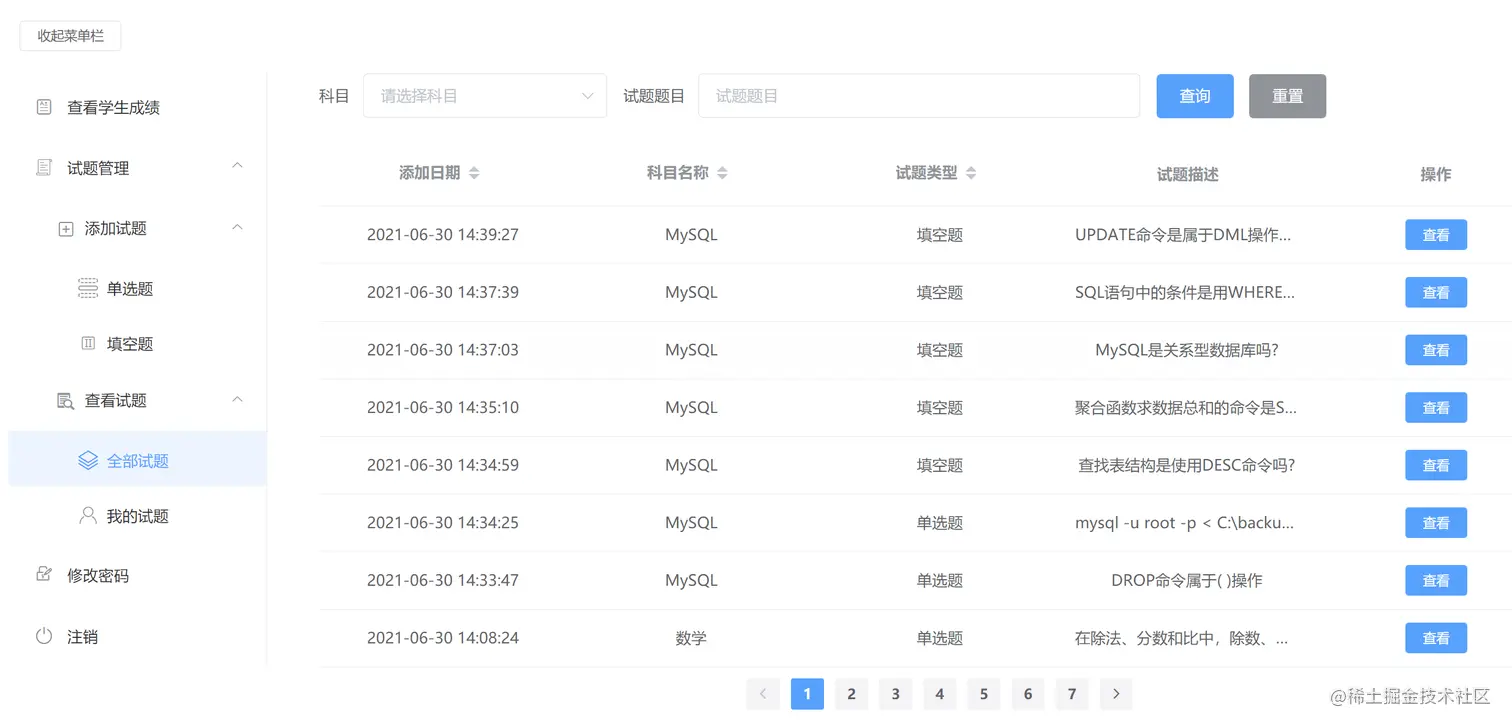Click the date 2021-06-30 14:39:27
Viewport: 1512px width, 728px height.
(443, 235)
